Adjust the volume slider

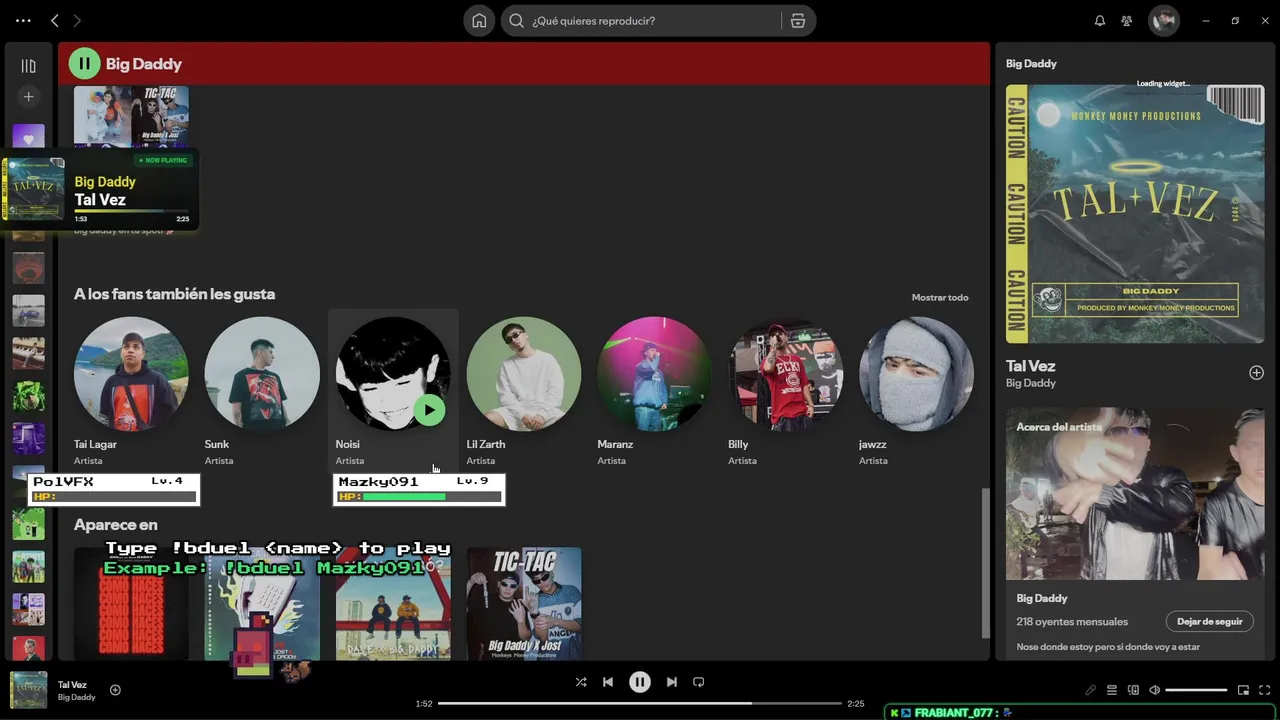pyautogui.click(x=1196, y=690)
